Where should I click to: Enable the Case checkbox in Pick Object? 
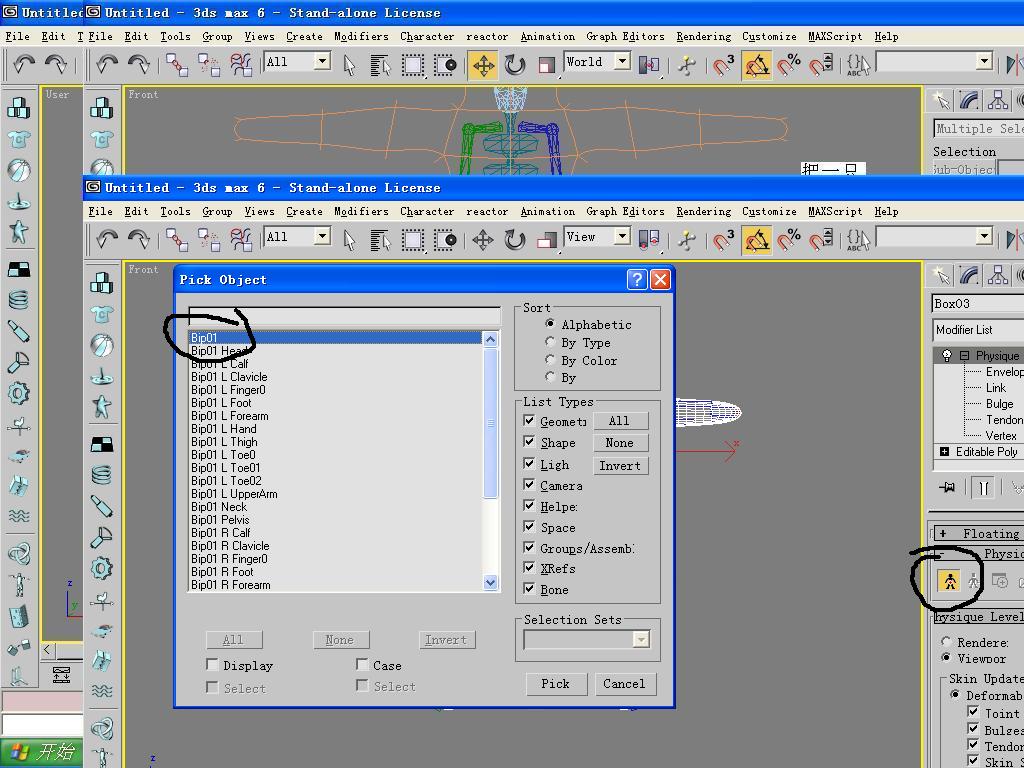coord(362,665)
